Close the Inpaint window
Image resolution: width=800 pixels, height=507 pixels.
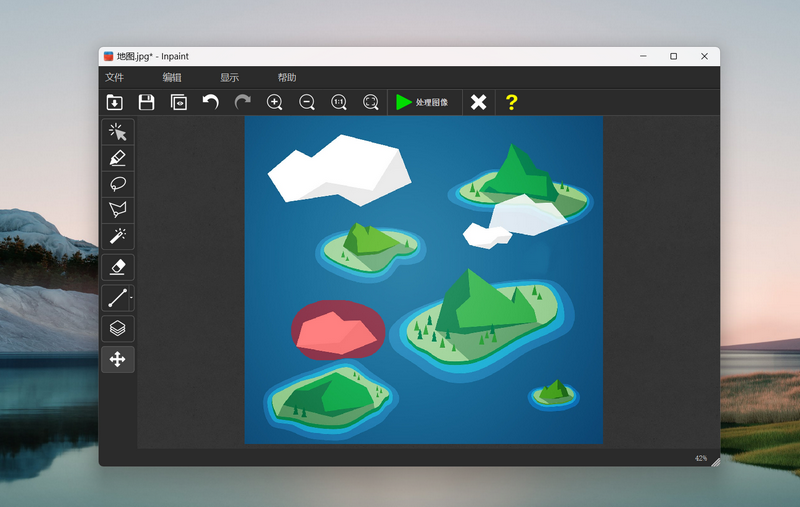(x=704, y=56)
